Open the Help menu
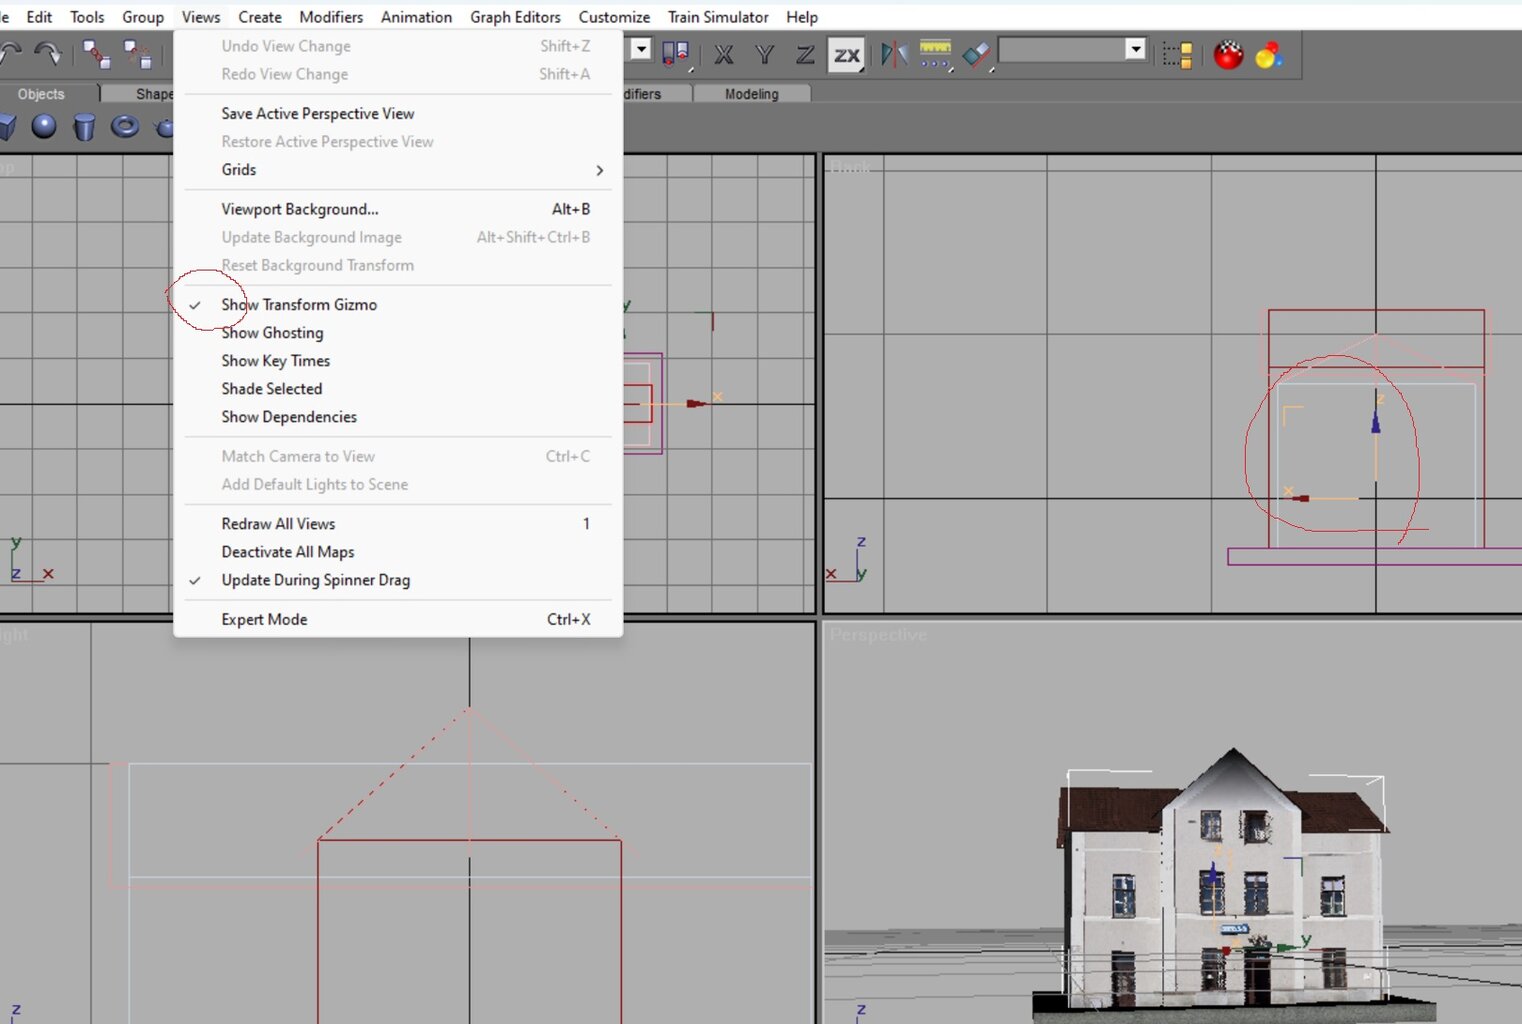The height and width of the screenshot is (1024, 1522). [802, 17]
